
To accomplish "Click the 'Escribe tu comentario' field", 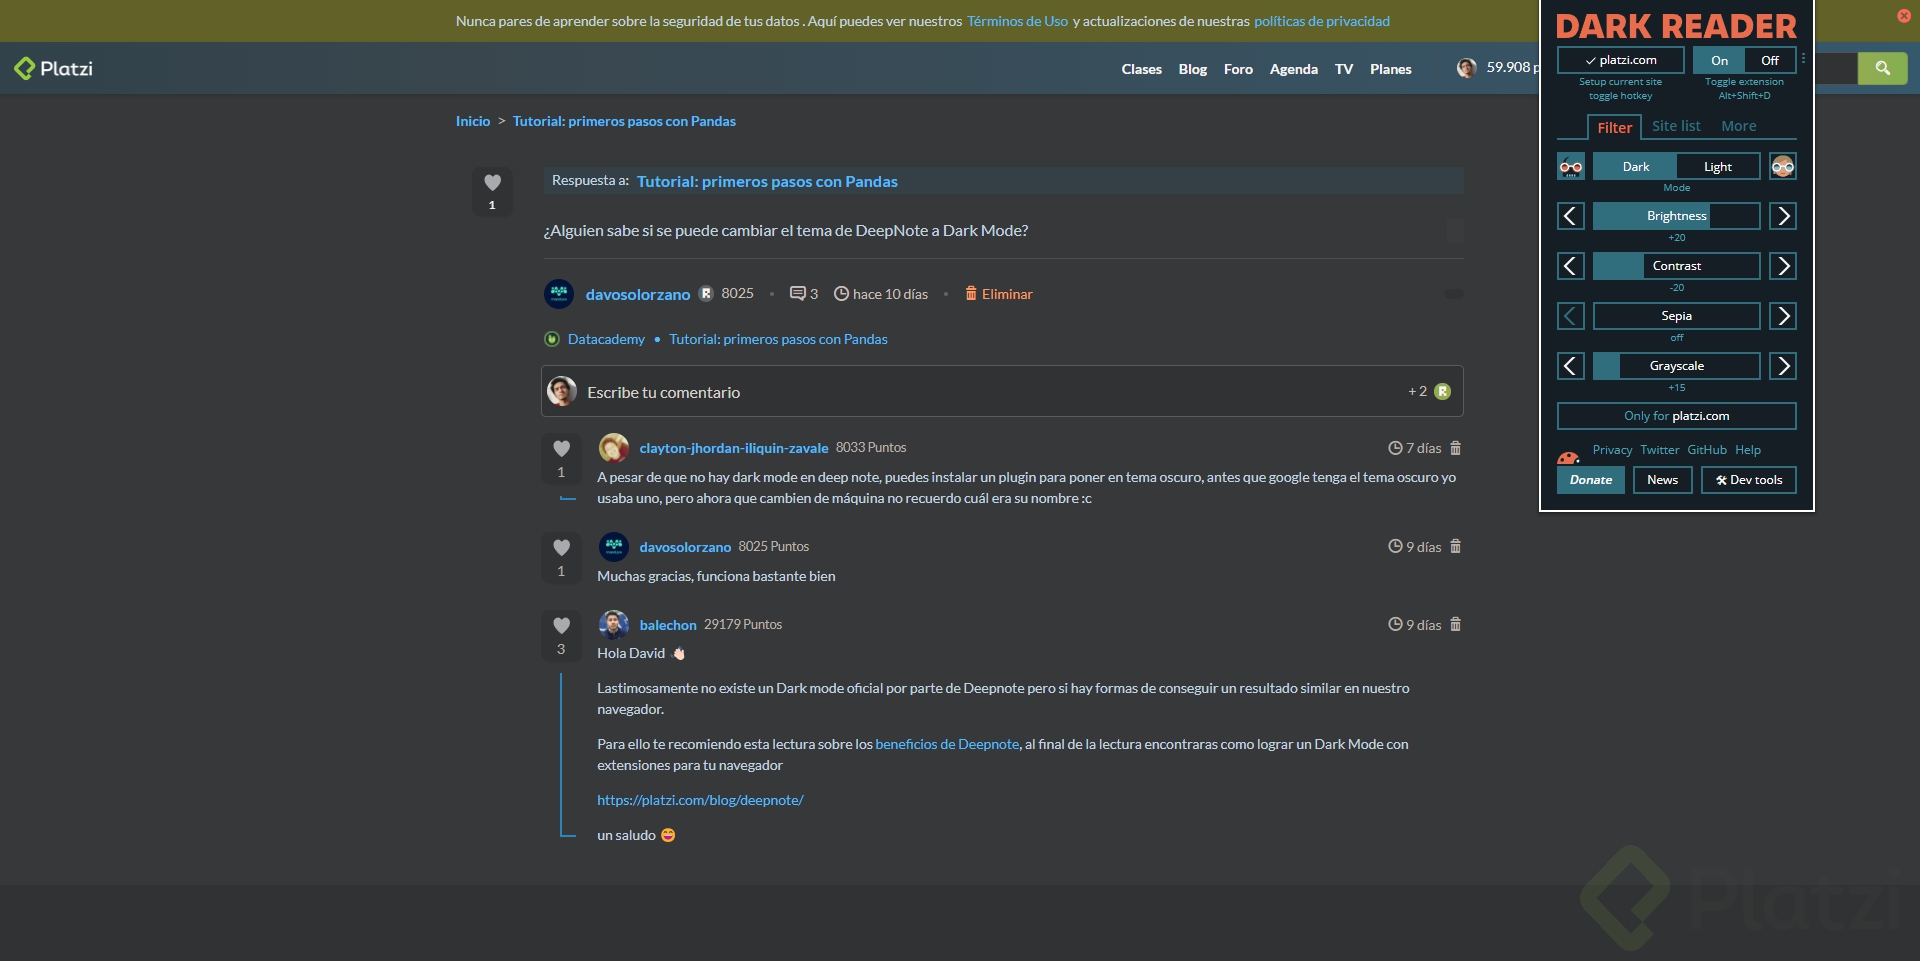I will (1002, 392).
